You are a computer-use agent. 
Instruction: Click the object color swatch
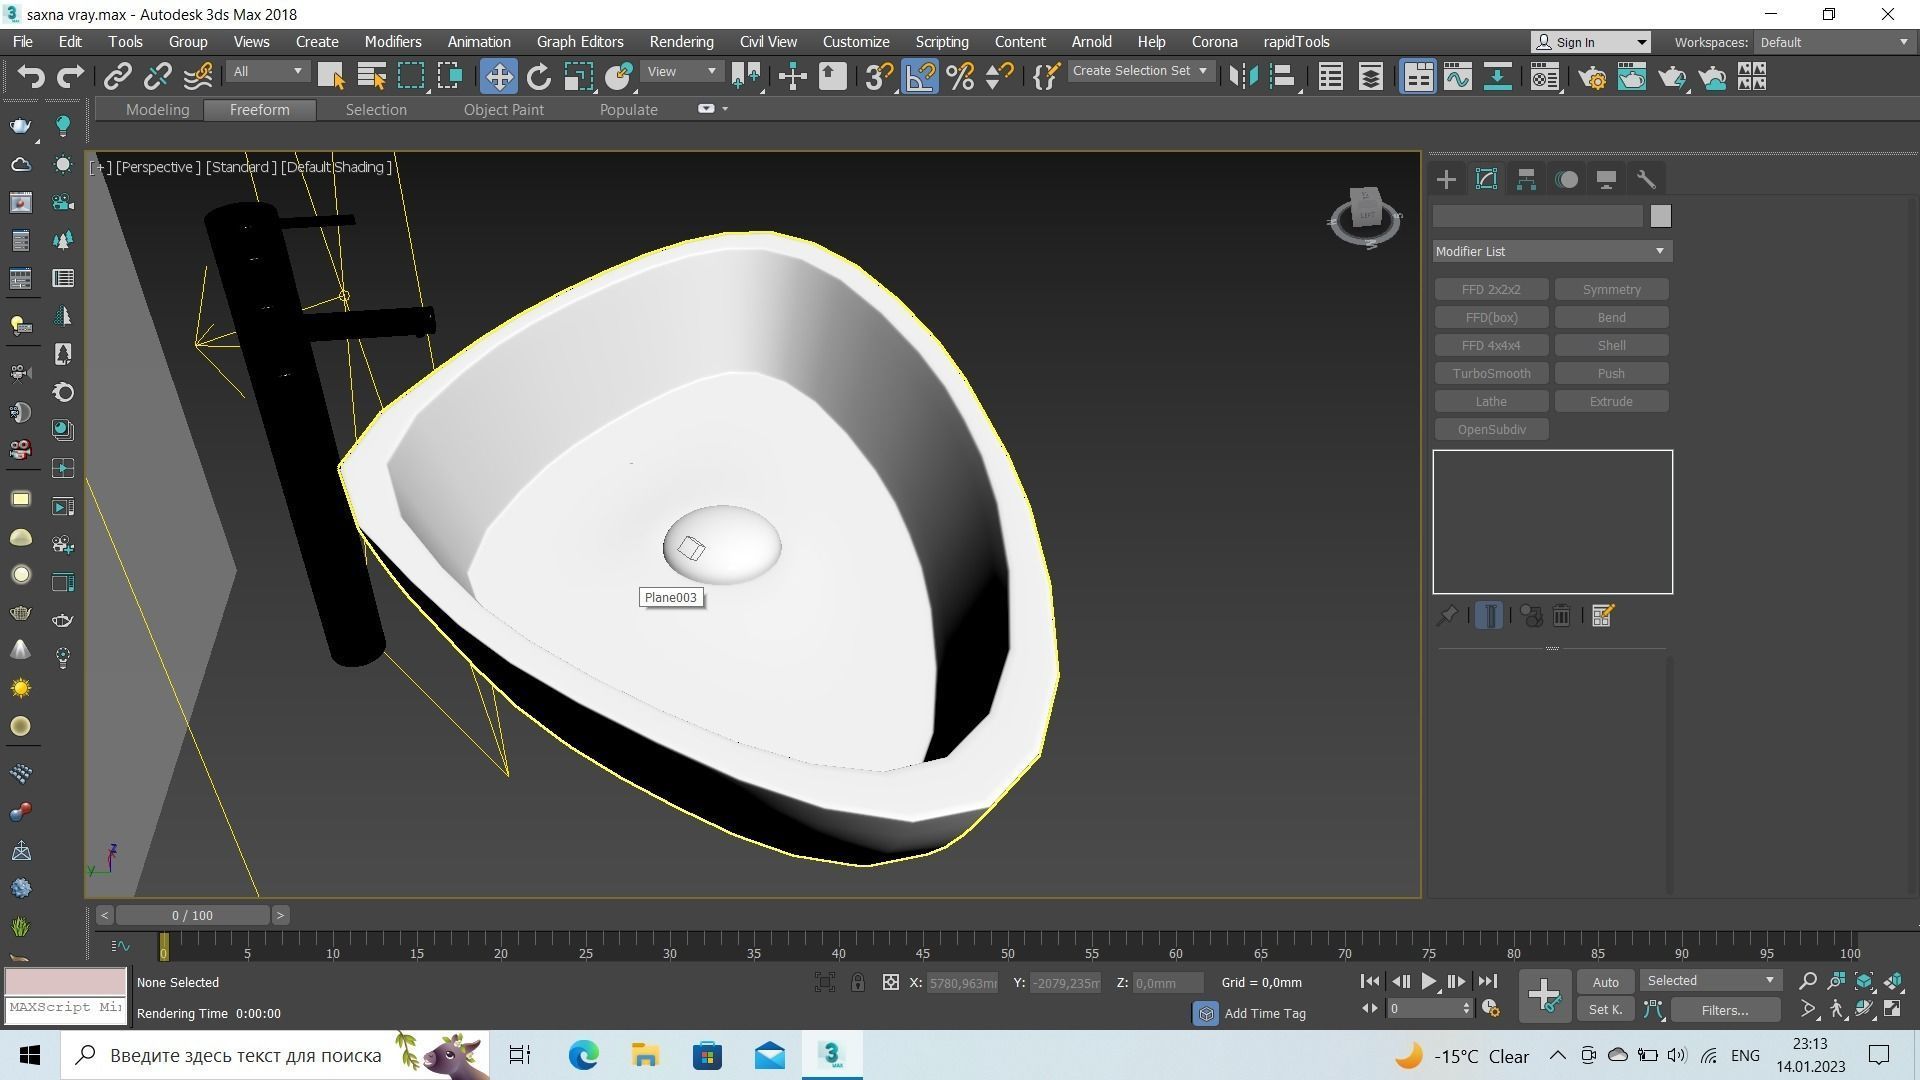[x=1660, y=216]
